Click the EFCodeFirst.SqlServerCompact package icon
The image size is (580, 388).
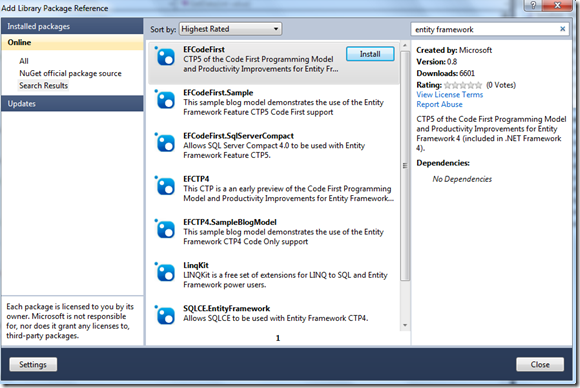pos(165,143)
